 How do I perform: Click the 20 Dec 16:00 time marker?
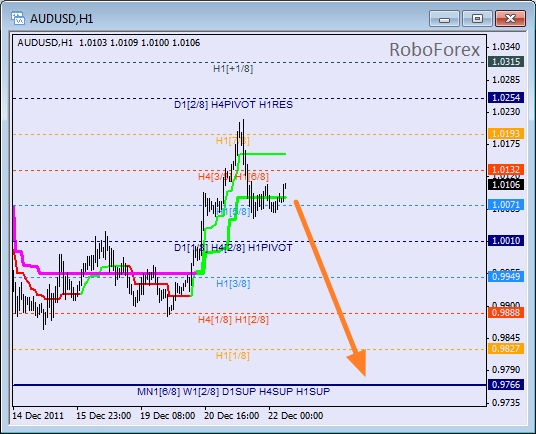point(231,416)
